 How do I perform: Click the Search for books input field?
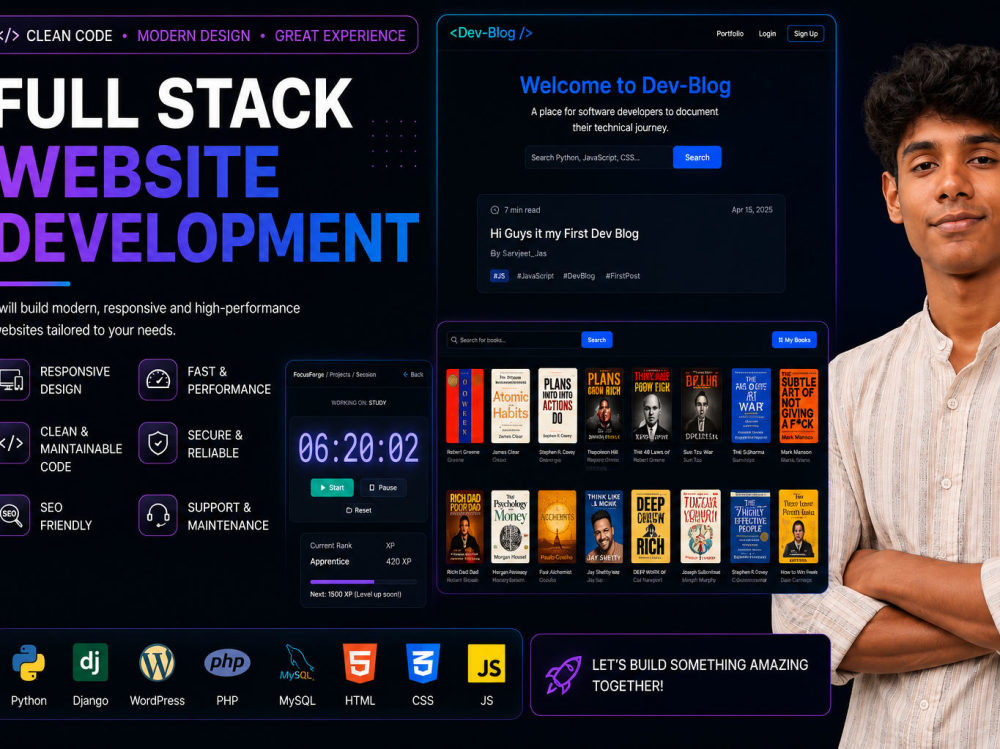514,340
